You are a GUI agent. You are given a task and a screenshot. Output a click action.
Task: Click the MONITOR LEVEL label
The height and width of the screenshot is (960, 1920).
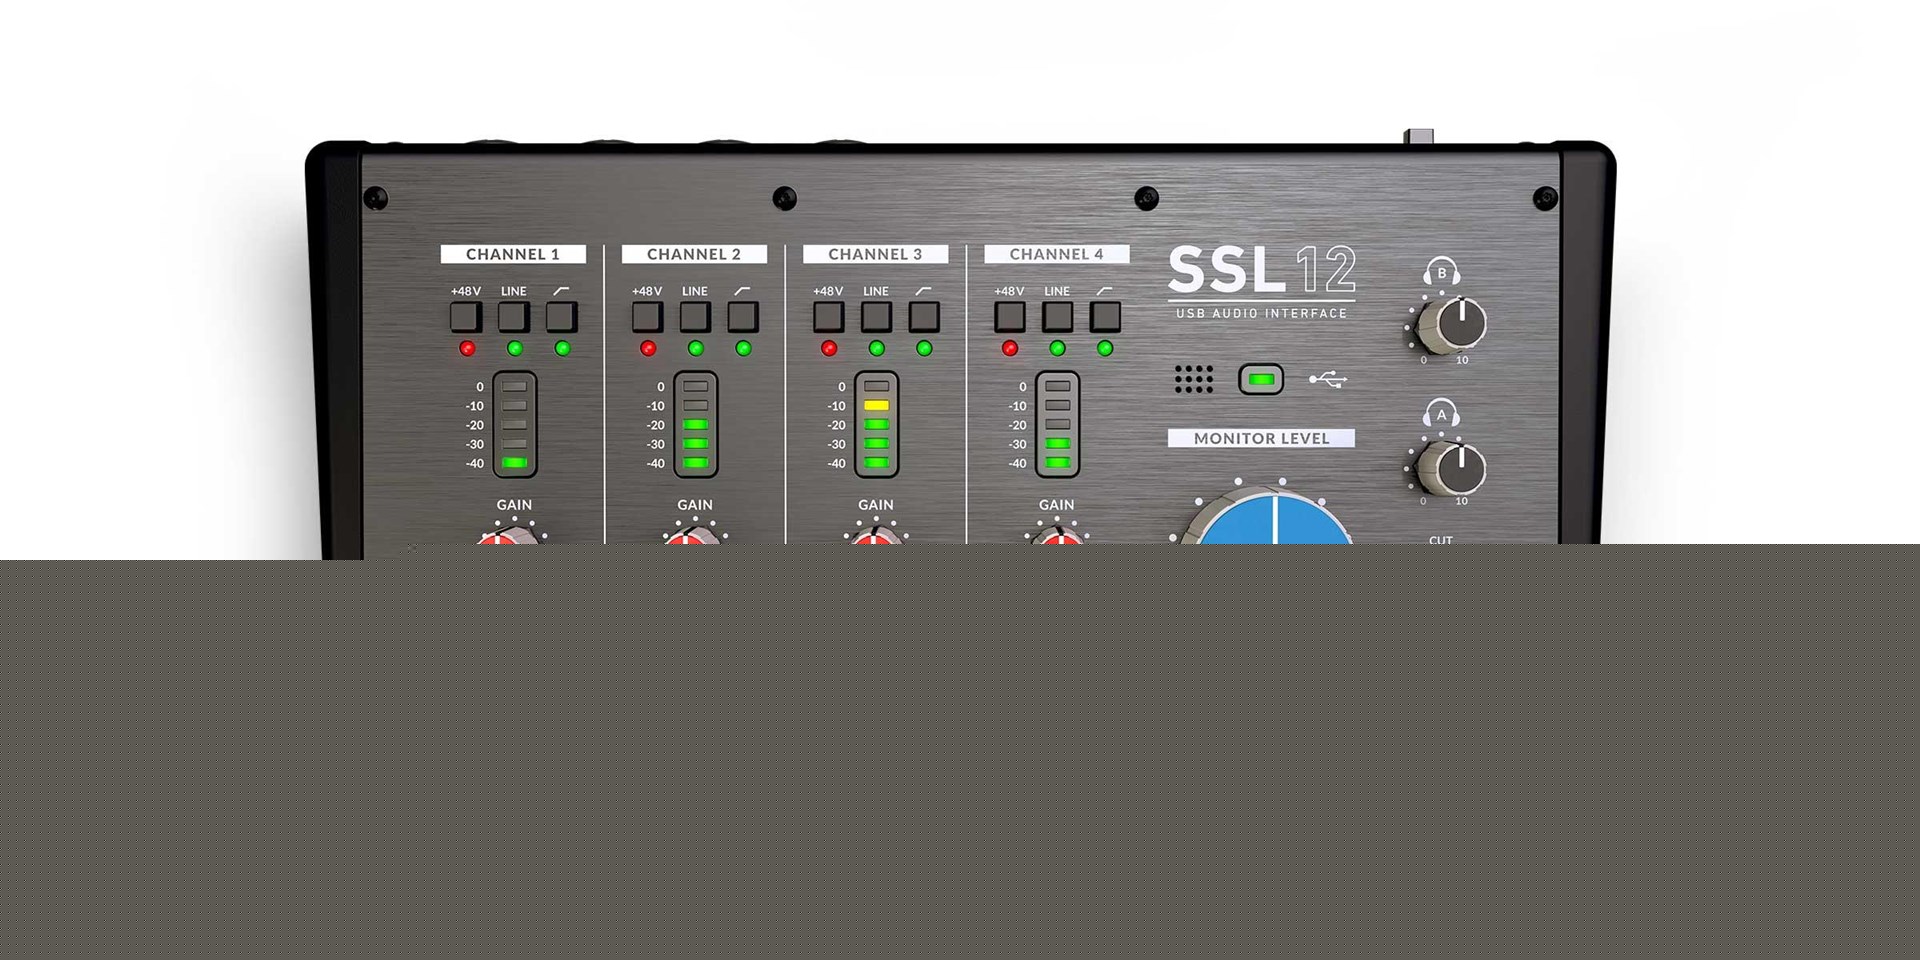[x=1262, y=438]
